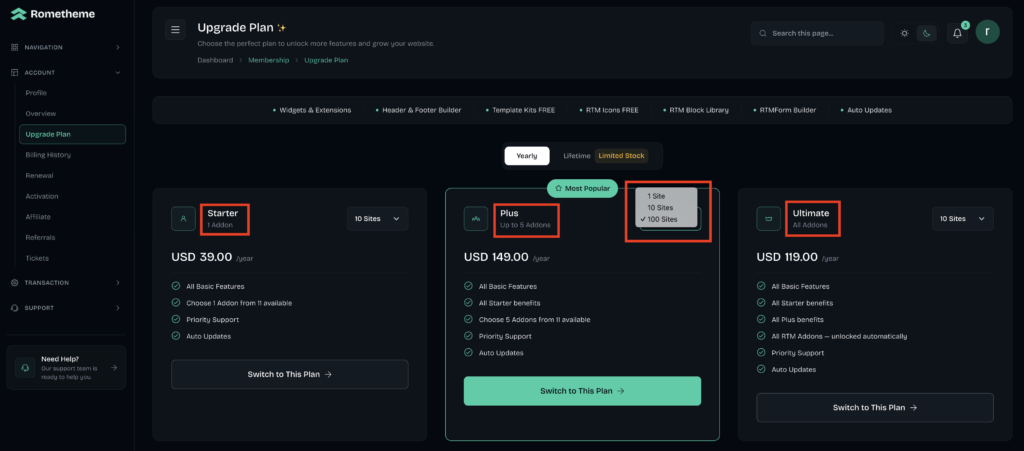1024x451 pixels.
Task: Click Need Help support card
Action: pos(66,367)
